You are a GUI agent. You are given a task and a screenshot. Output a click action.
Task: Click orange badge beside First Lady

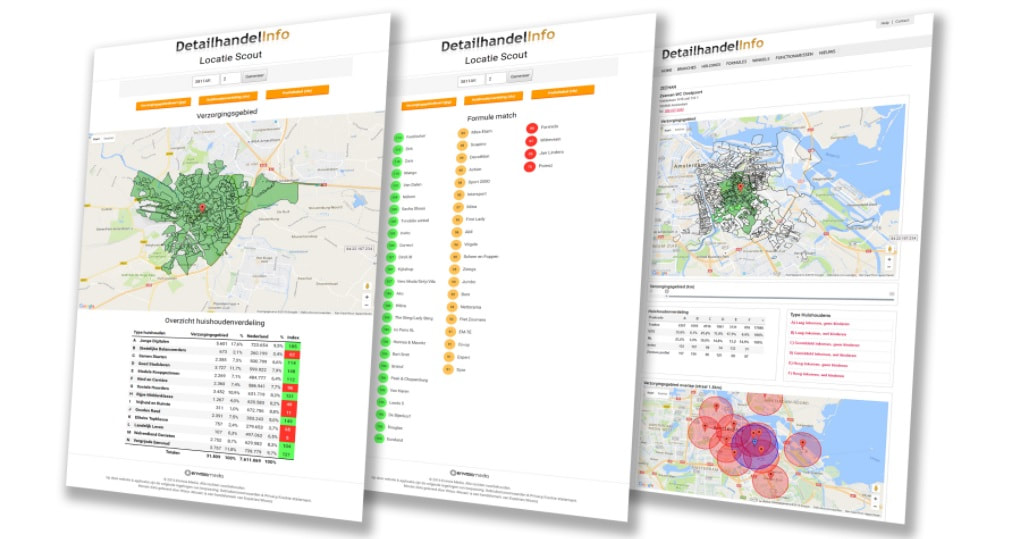tap(457, 220)
